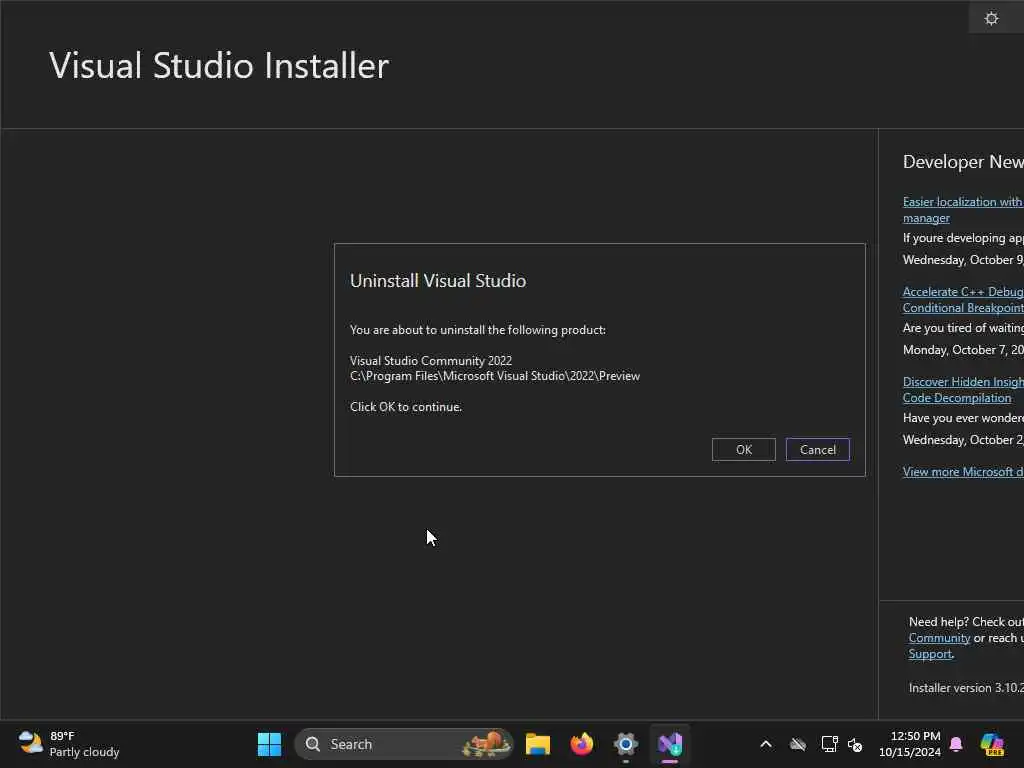Click the Developer News heading

click(x=963, y=162)
